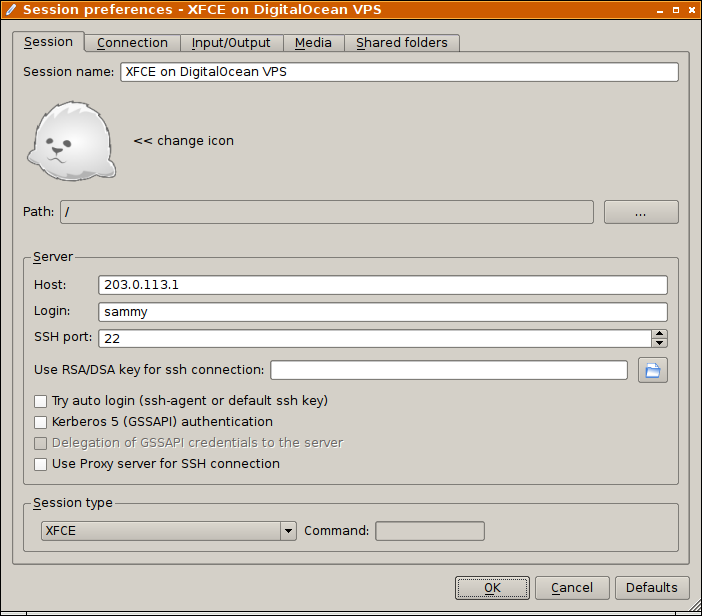Click the Login field containing sammy
The image size is (702, 616).
coord(383,312)
